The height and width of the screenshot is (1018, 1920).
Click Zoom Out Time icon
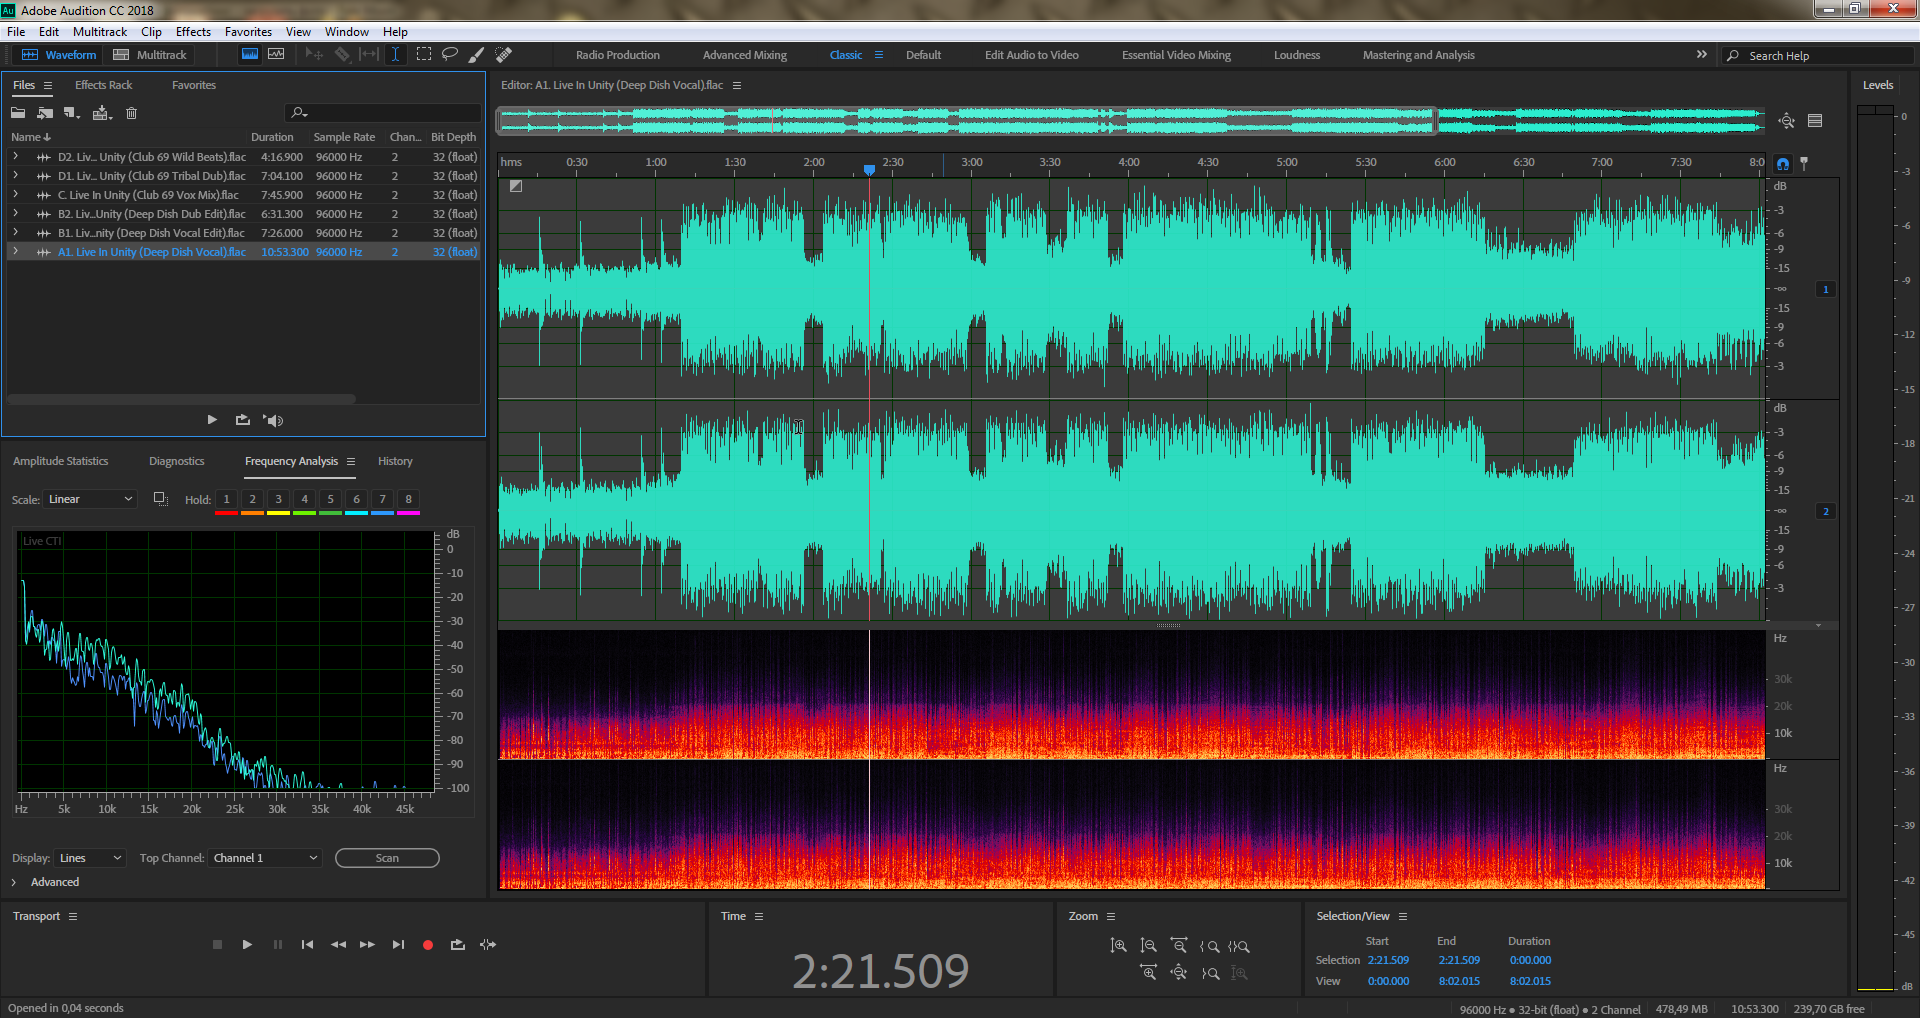tap(1179, 946)
